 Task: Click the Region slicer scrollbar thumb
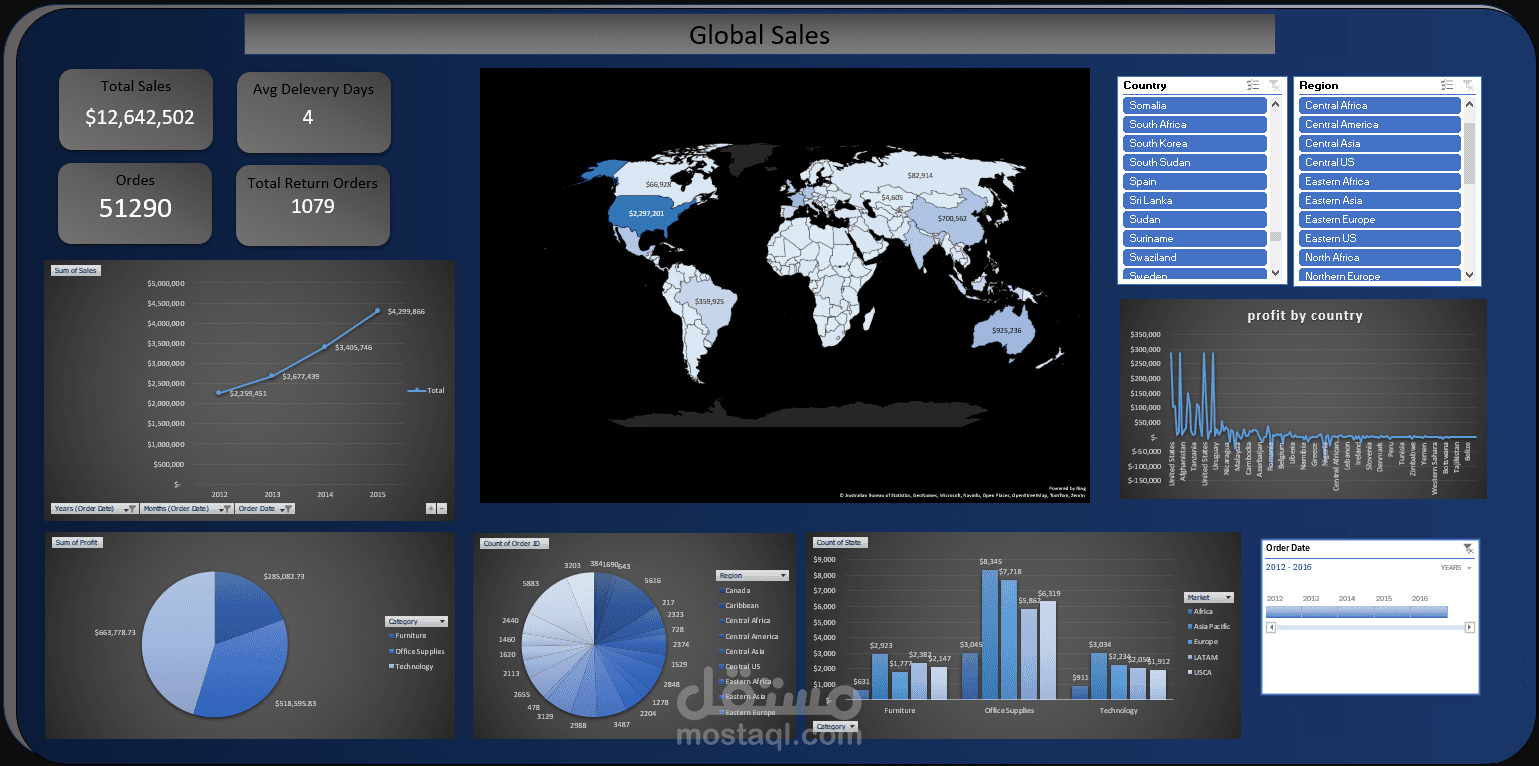point(1469,152)
